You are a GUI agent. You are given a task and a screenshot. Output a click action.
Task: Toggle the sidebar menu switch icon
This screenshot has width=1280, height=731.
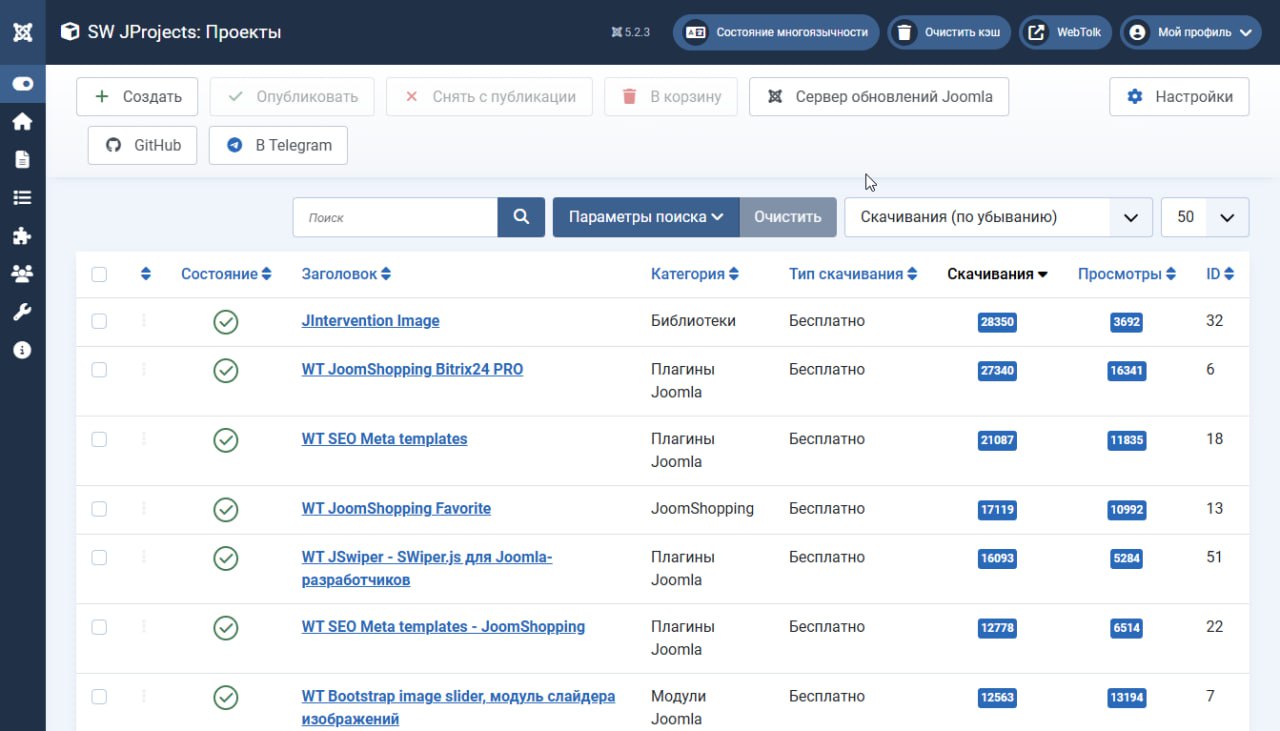(22, 84)
